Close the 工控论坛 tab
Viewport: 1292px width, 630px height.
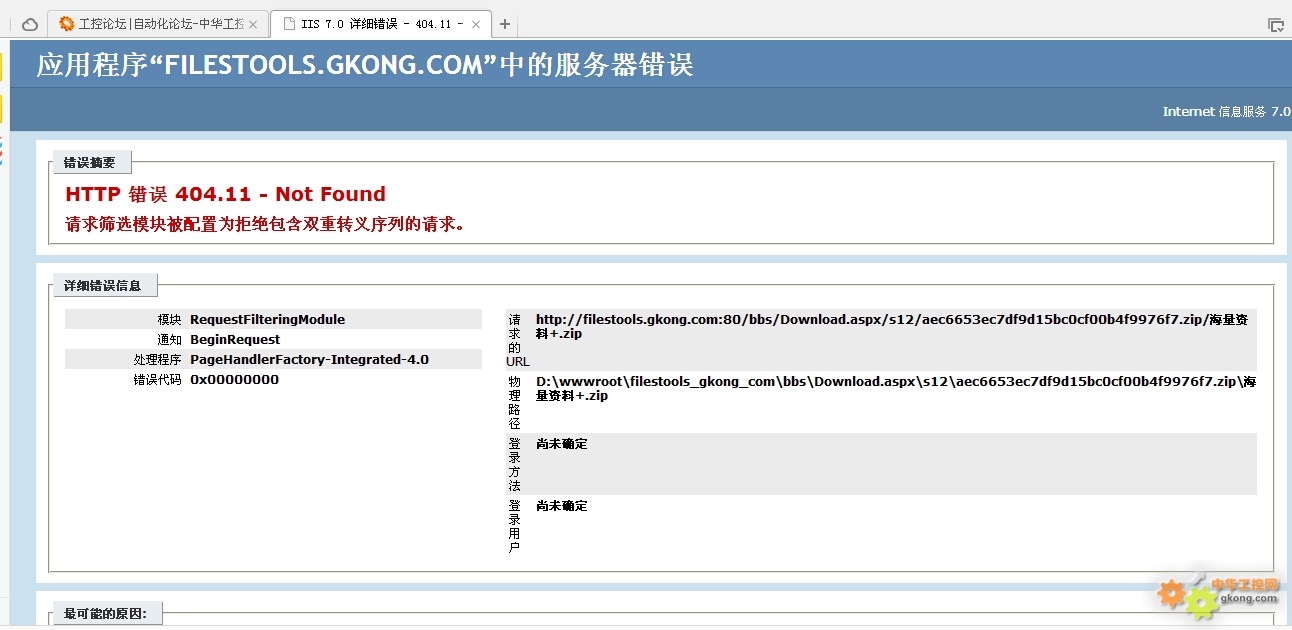tap(253, 24)
